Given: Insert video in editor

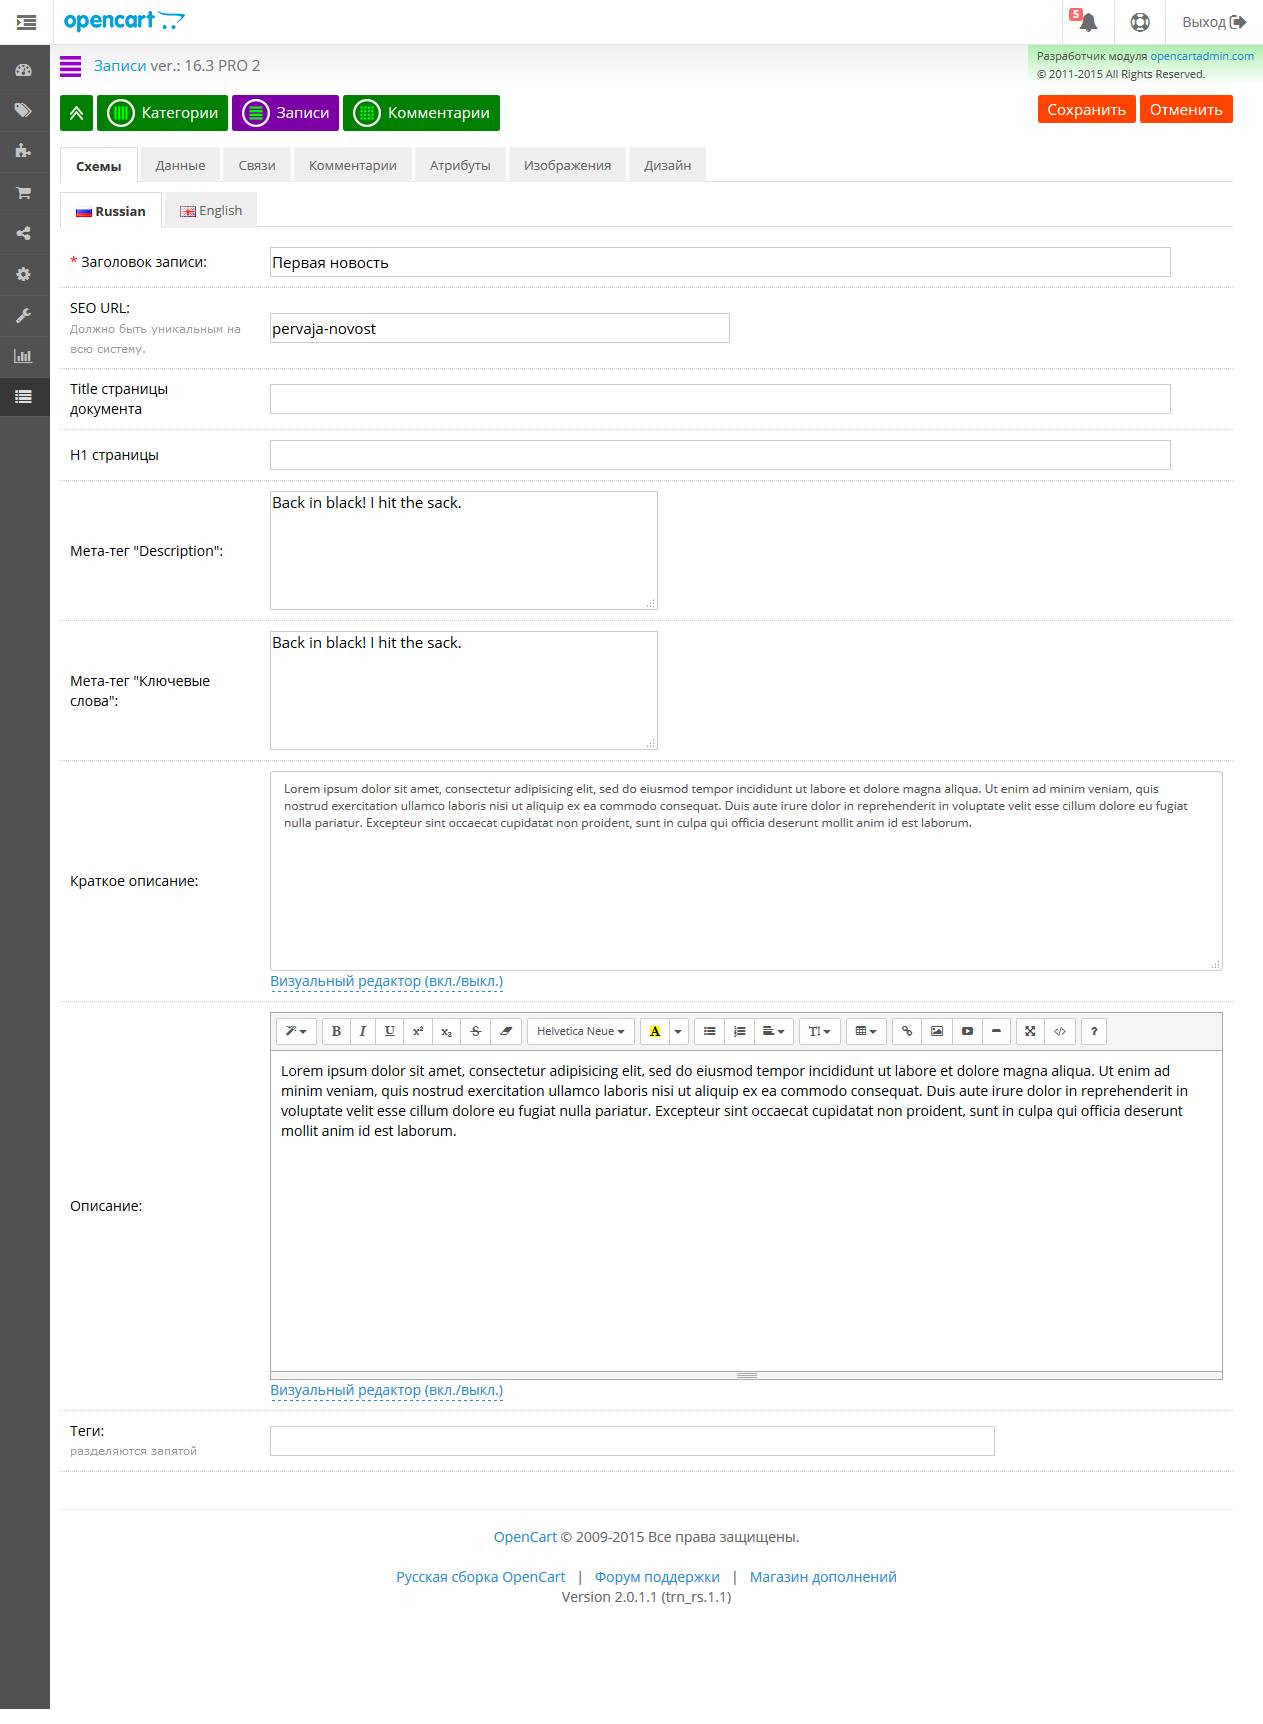Looking at the screenshot, I should 967,1031.
